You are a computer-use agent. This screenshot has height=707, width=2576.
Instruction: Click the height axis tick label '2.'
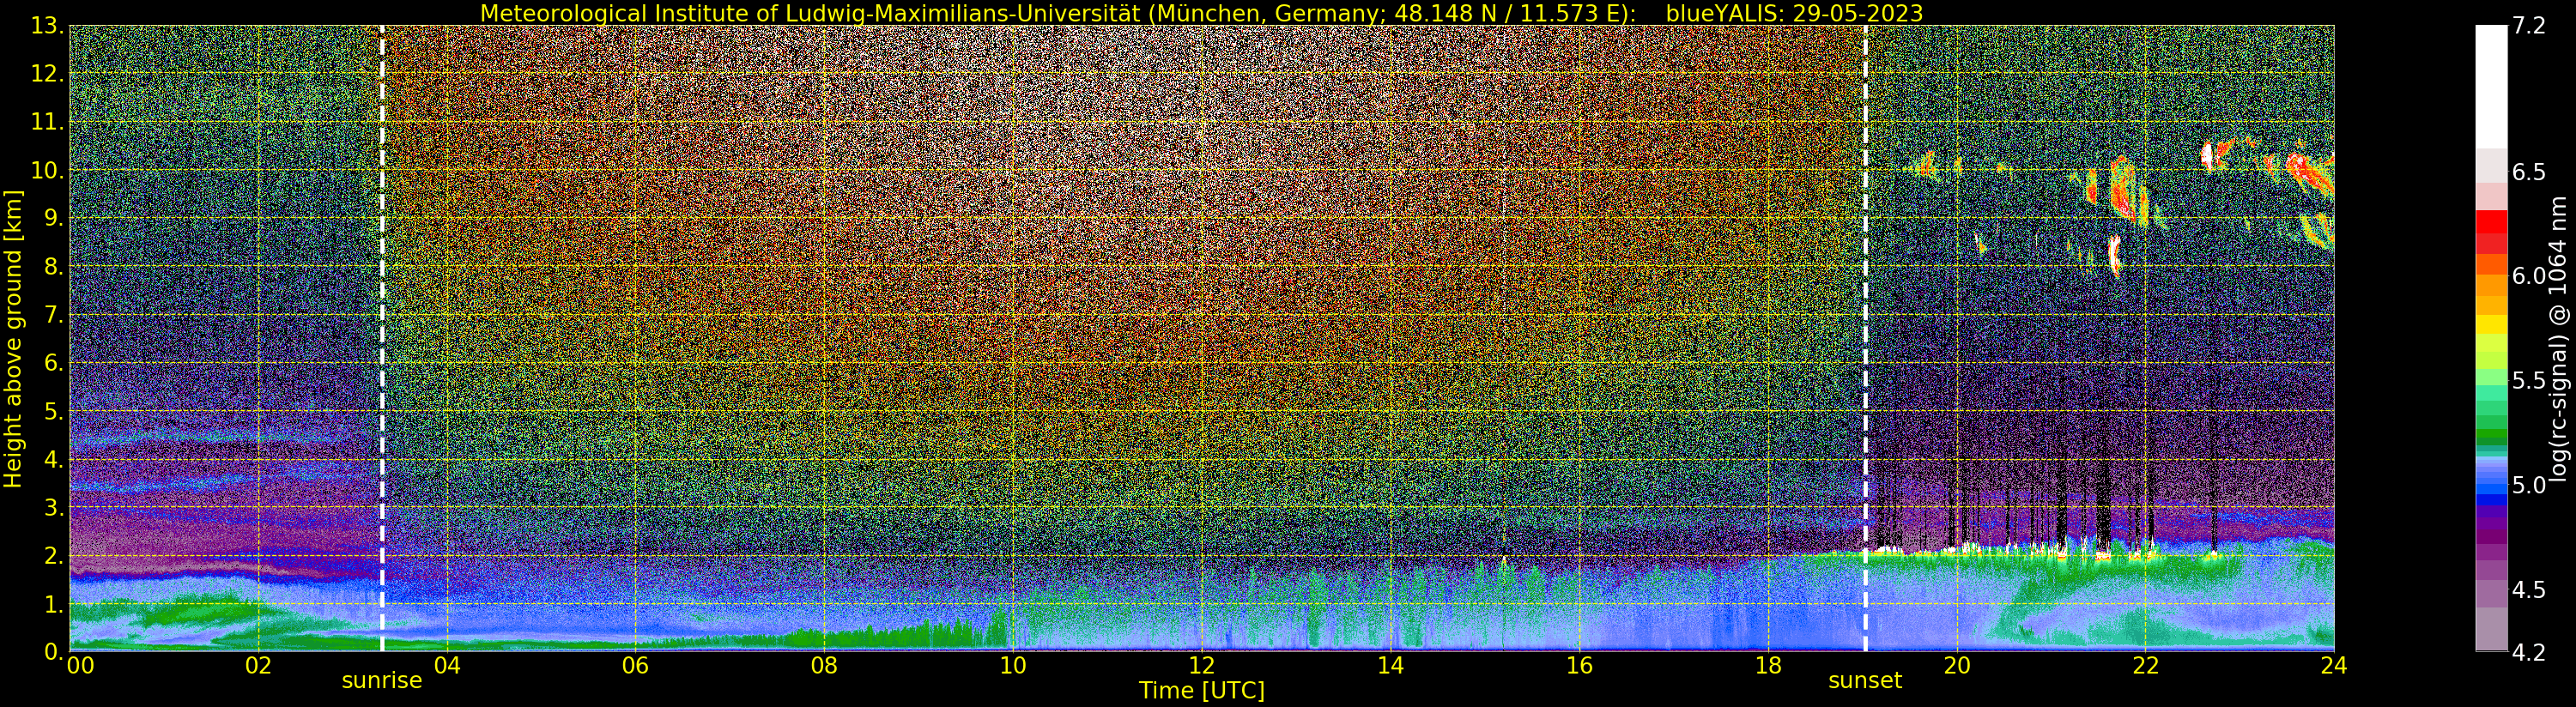pos(53,555)
